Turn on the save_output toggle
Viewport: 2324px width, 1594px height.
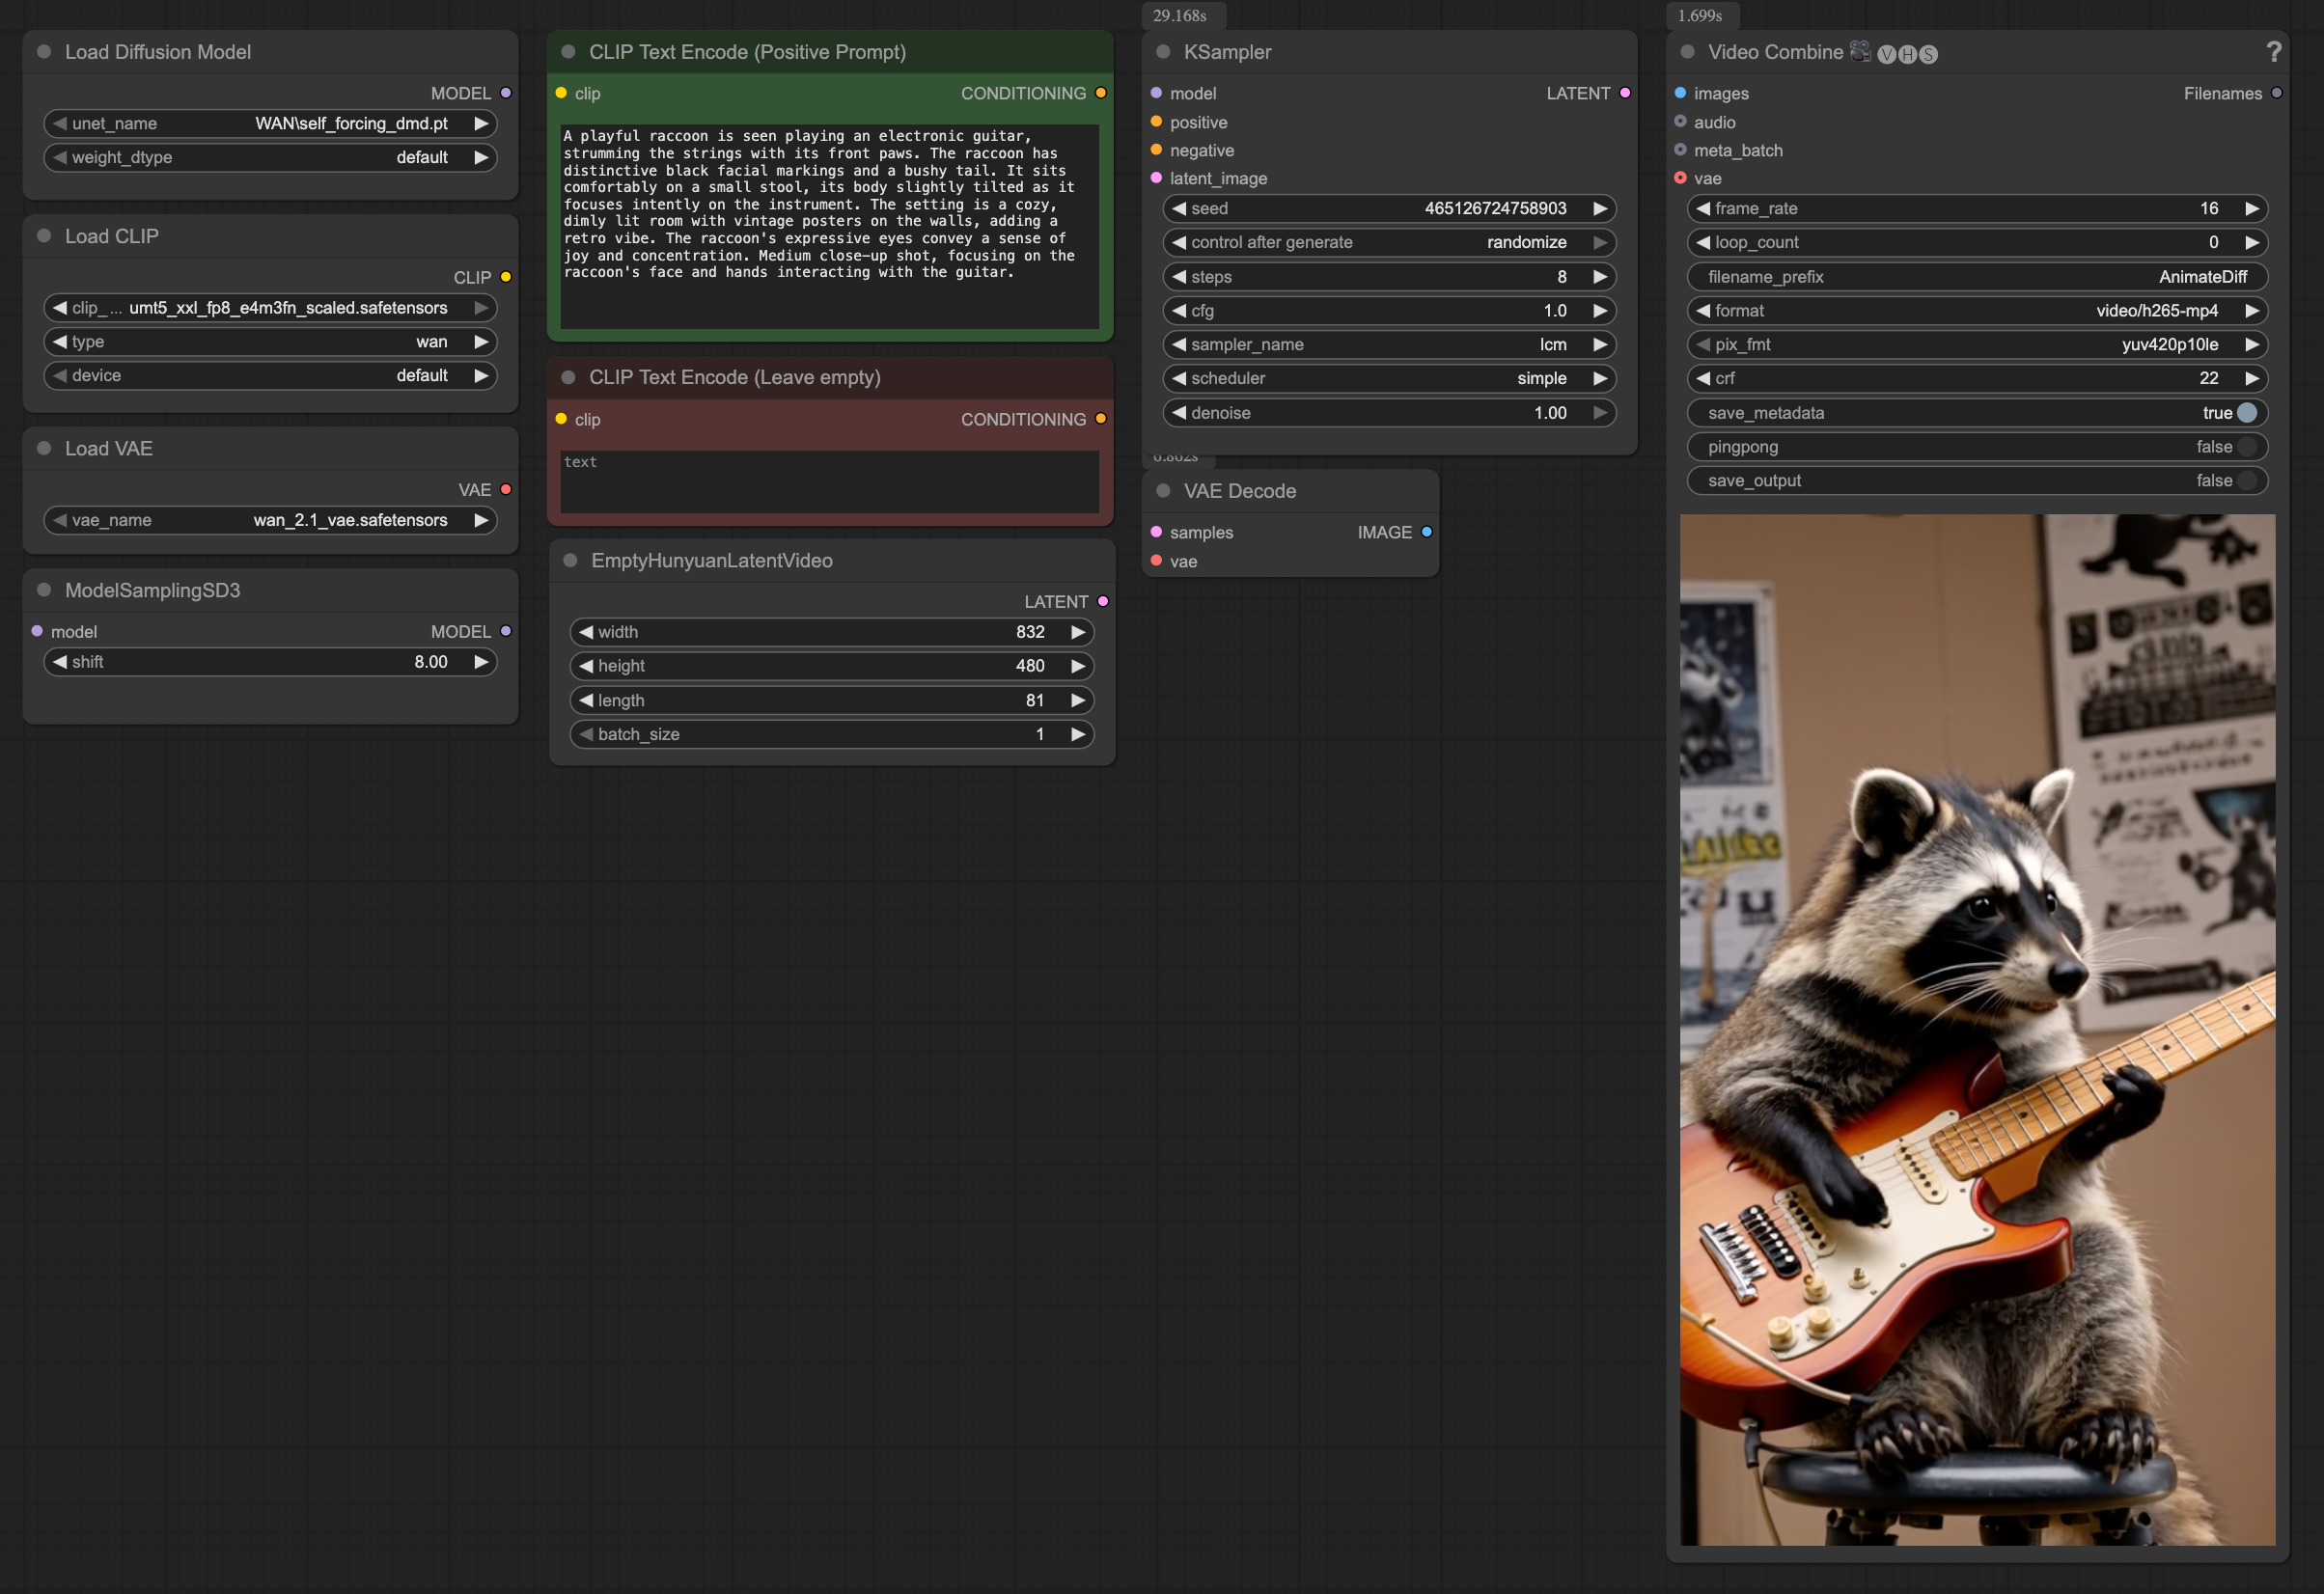[2247, 481]
